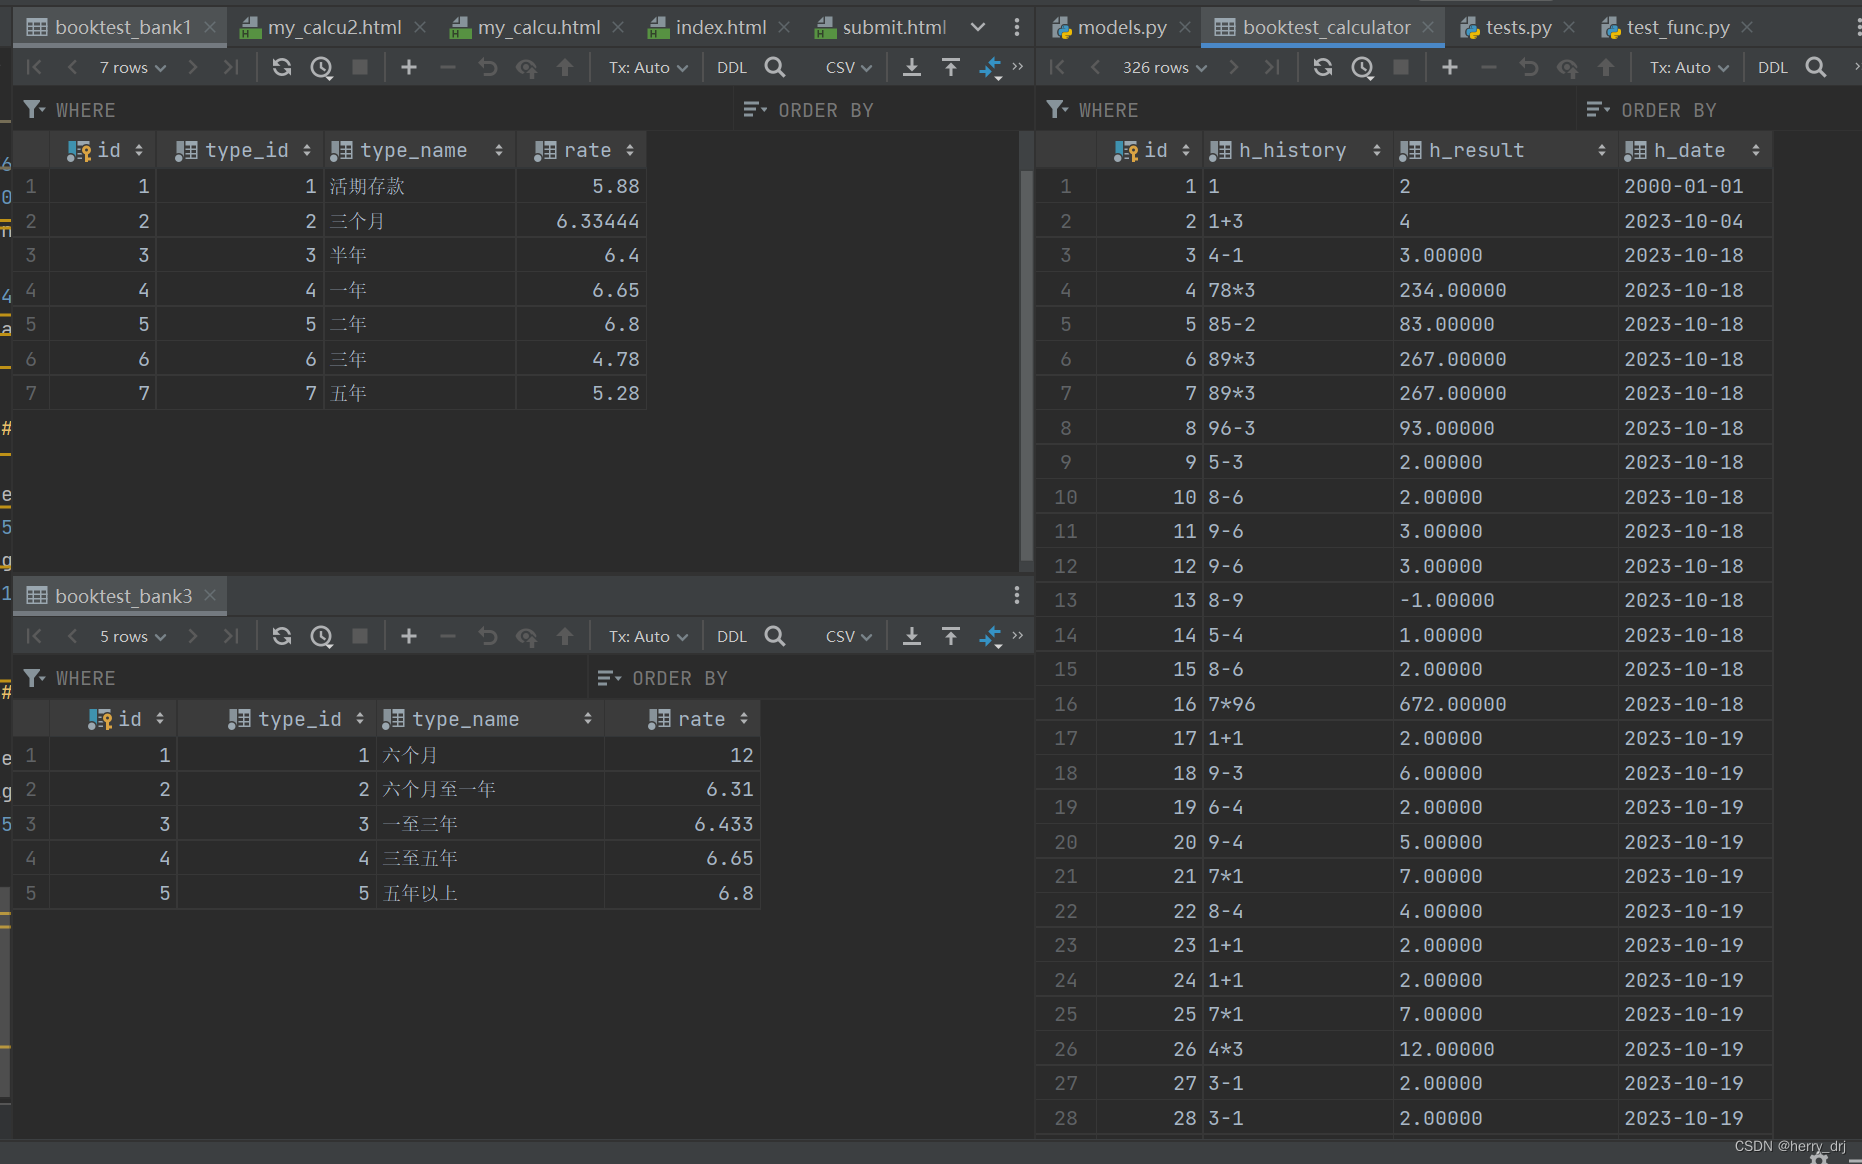Select the cell '6.33444' in rate column

tap(581, 221)
